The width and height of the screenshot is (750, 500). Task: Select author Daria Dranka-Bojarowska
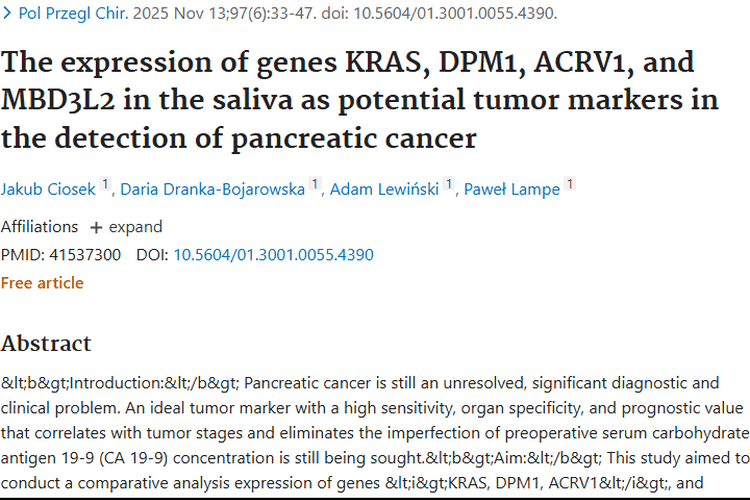point(213,189)
